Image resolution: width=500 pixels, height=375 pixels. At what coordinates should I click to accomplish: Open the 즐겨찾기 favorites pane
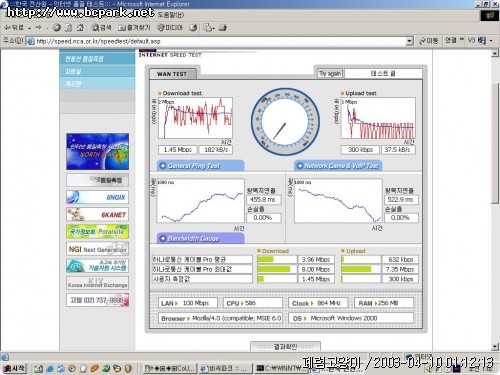(x=134, y=28)
